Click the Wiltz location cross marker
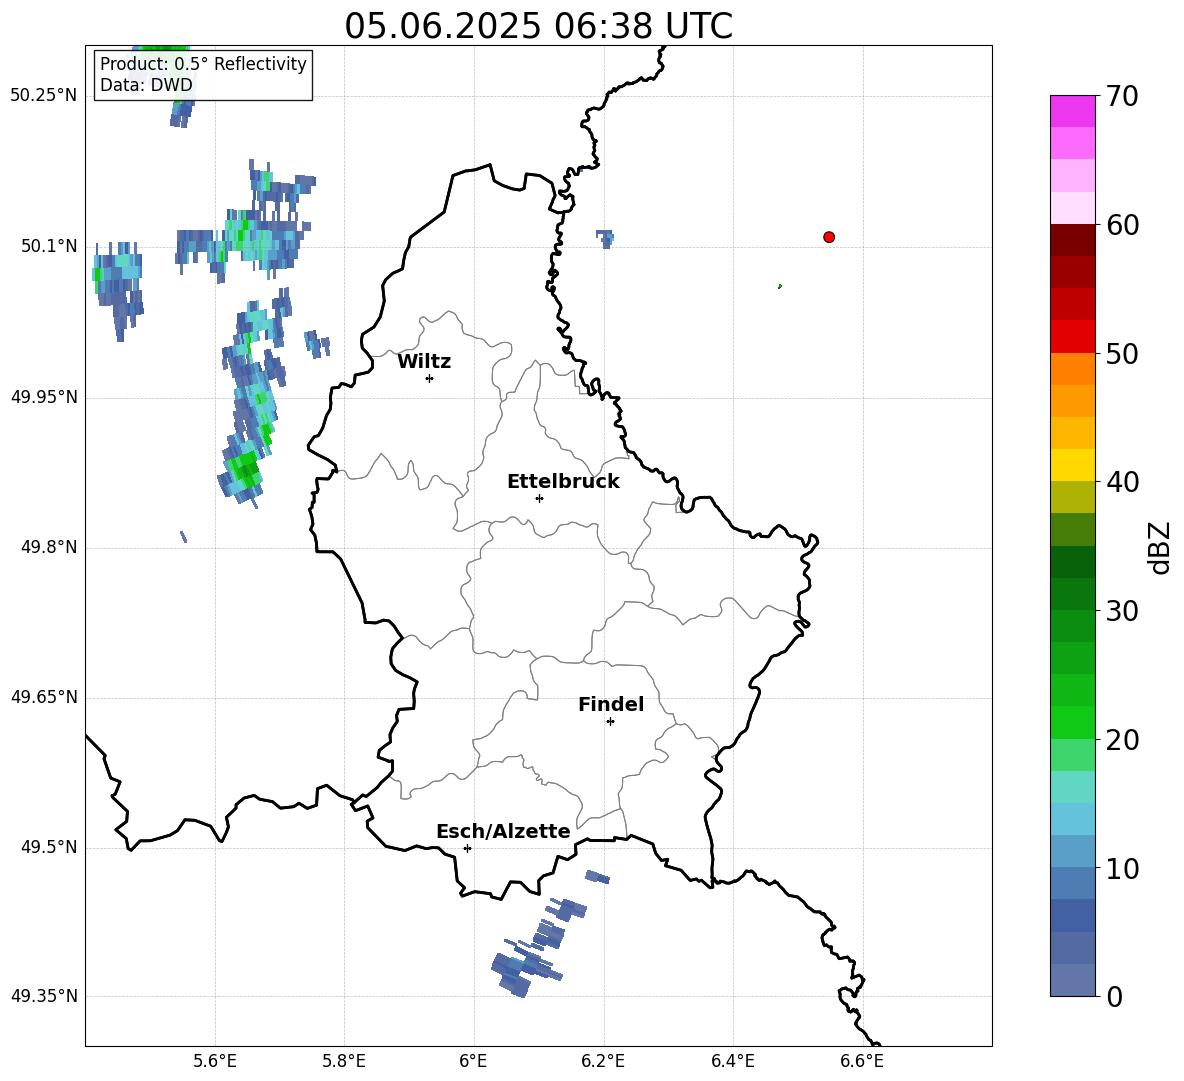Screen dimensions: 1184x1081 coord(430,379)
